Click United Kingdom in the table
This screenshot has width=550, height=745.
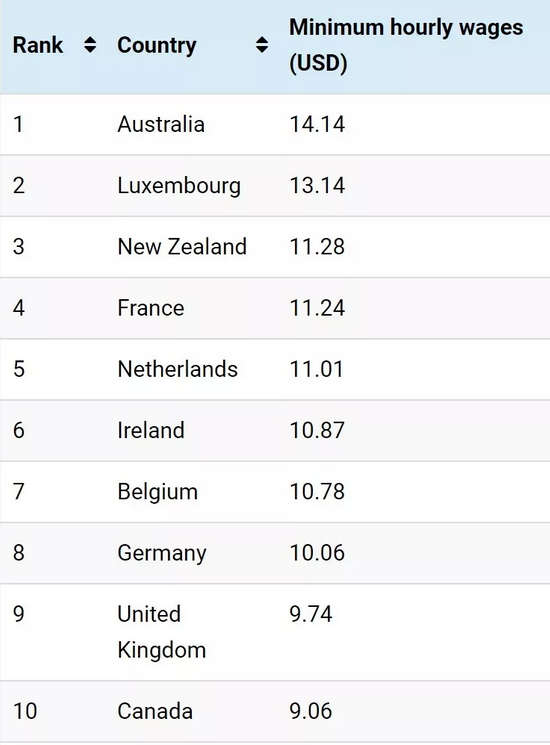[x=162, y=632]
